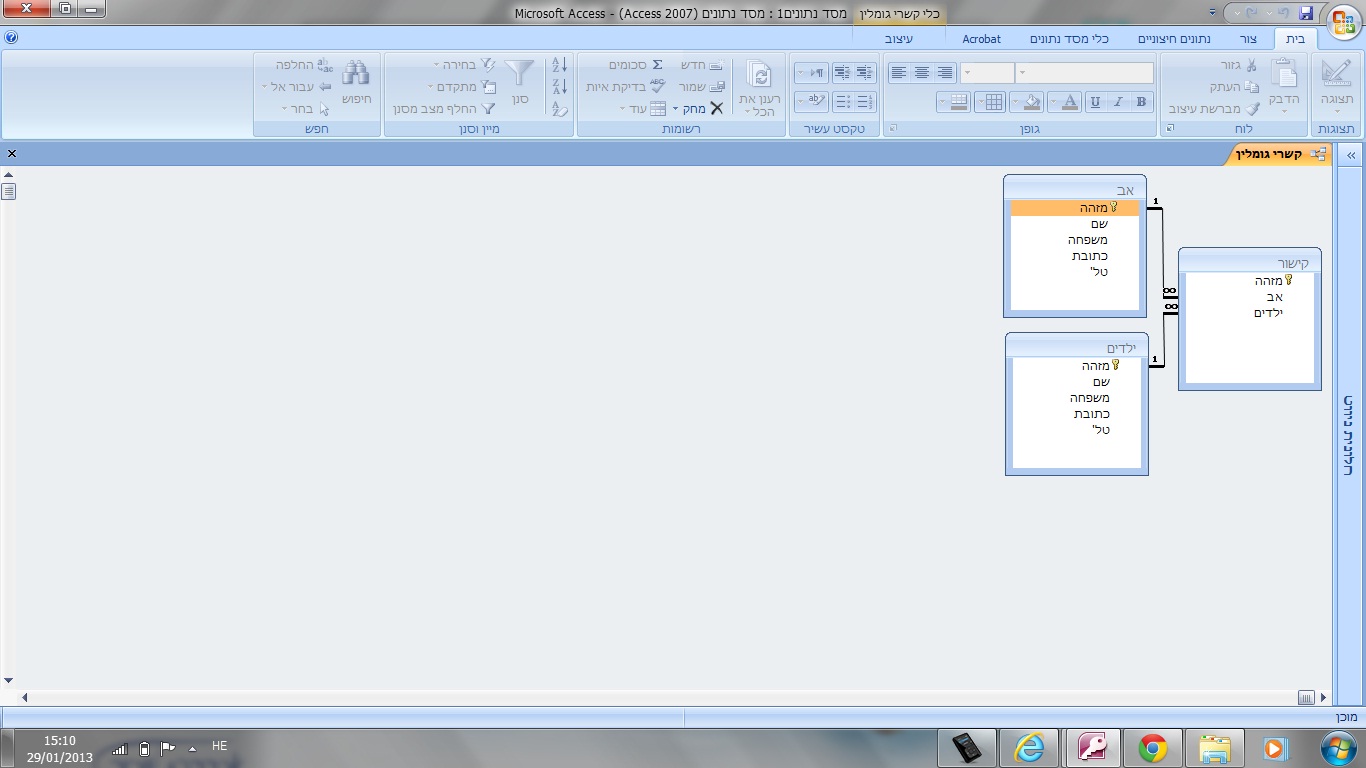Viewport: 1366px width, 768px height.
Task: Open the Acrobat ribbon tab
Action: [982, 39]
